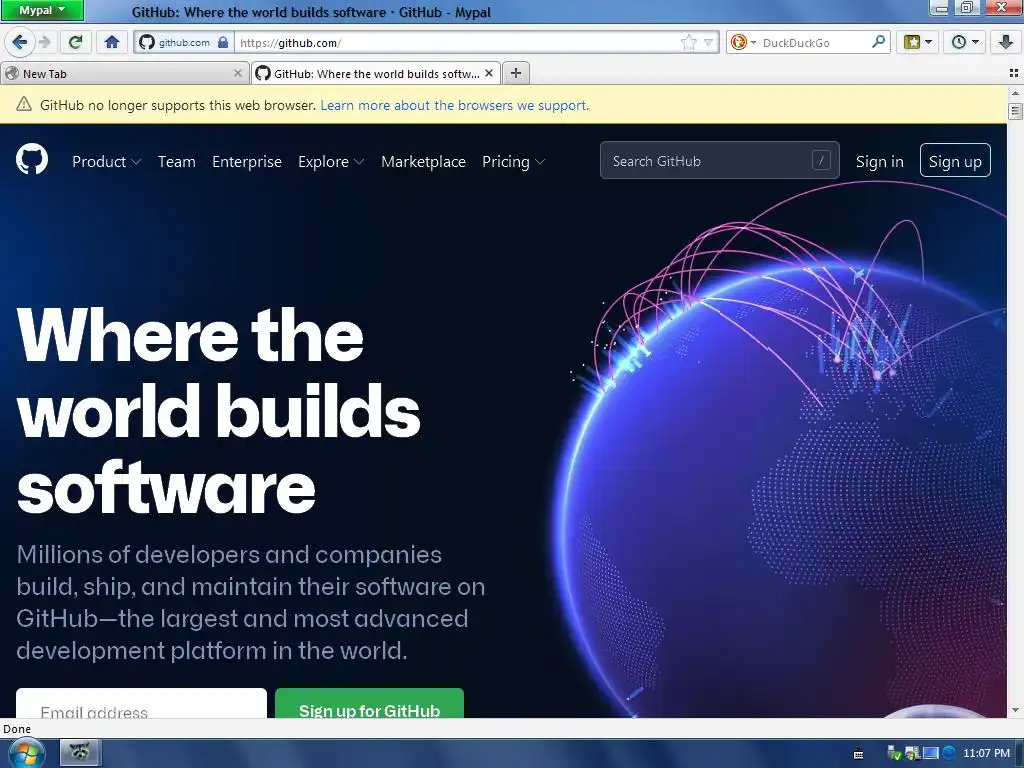Click the safely remove hardware tray icon
Image resolution: width=1024 pixels, height=768 pixels.
[894, 754]
